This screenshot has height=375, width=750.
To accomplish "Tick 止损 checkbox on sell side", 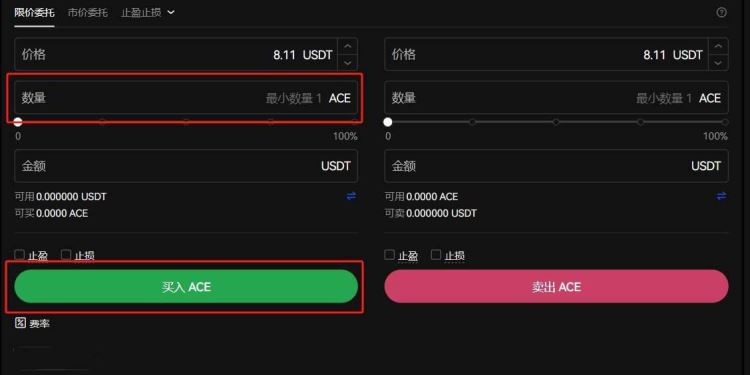I will (x=436, y=254).
